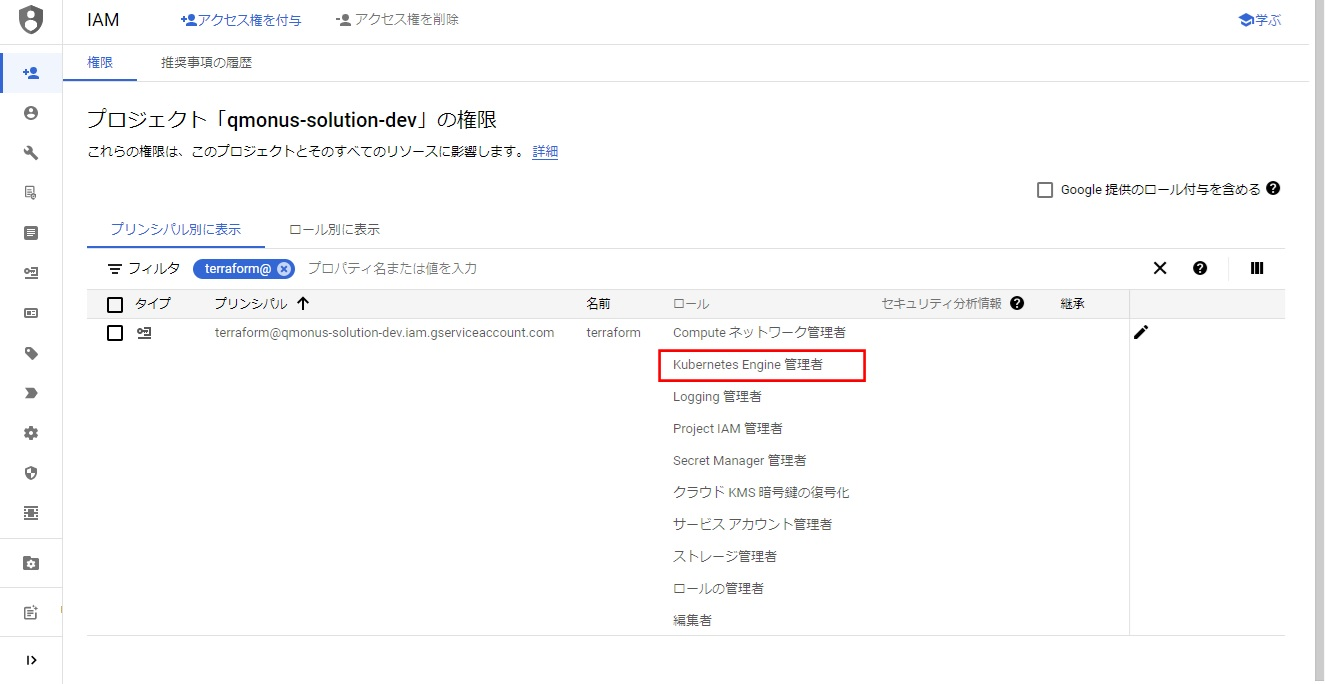This screenshot has width=1325, height=684.
Task: Select the terraform service account row checkbox
Action: point(115,333)
